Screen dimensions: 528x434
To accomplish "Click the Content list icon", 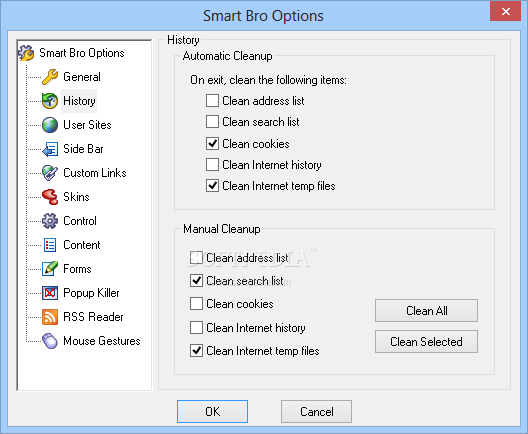I will [50, 245].
